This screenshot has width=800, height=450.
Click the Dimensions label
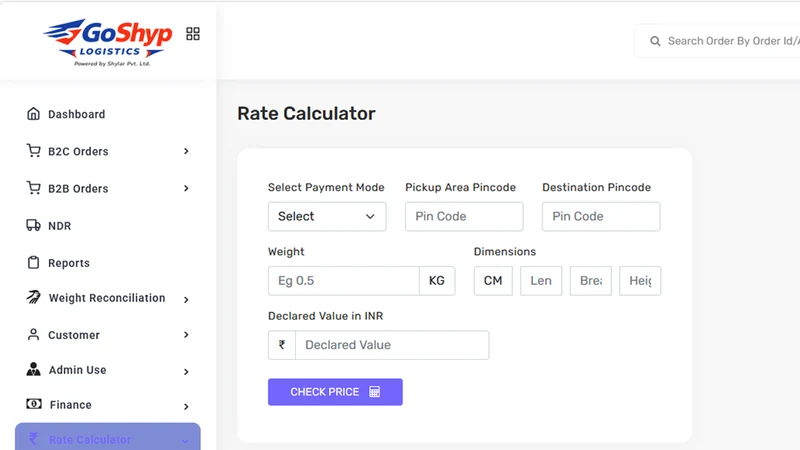(x=505, y=252)
